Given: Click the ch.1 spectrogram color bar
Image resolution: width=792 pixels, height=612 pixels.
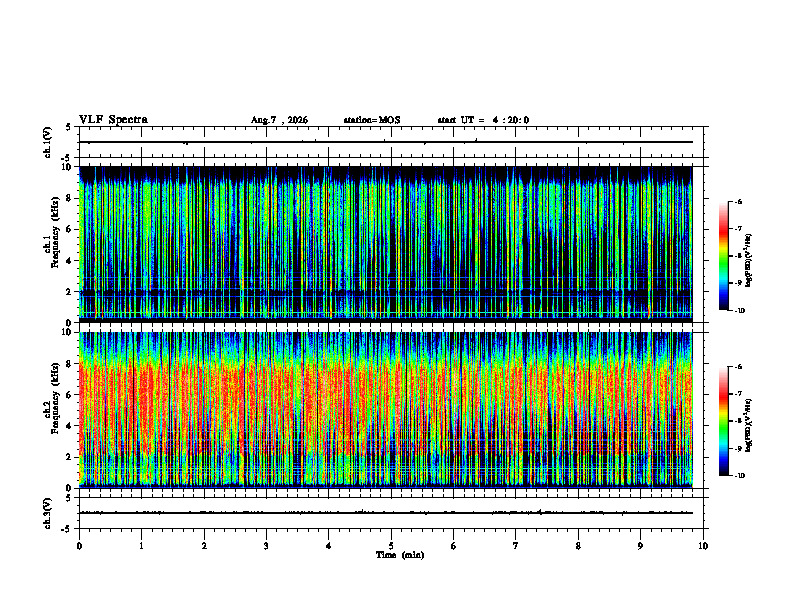Looking at the screenshot, I should [x=723, y=256].
